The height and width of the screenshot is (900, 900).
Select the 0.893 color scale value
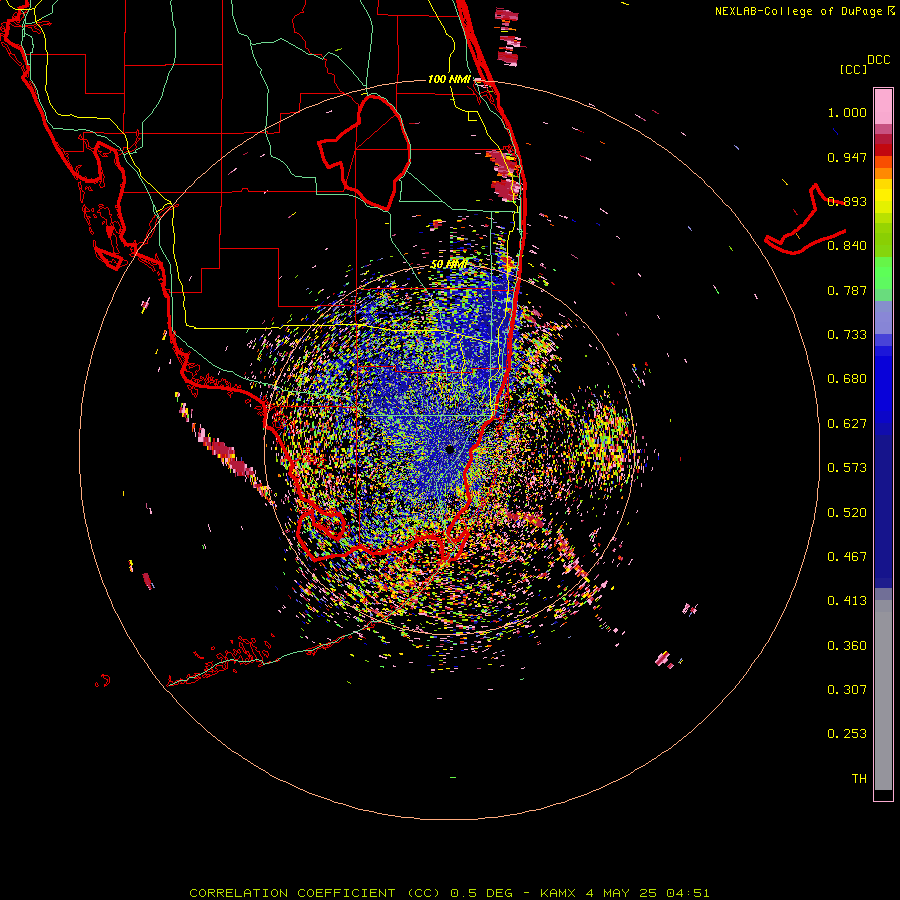[847, 201]
